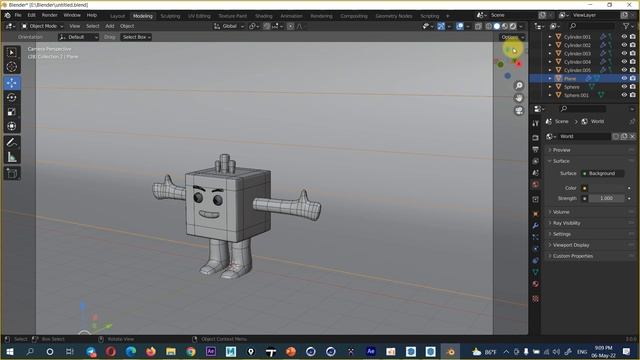Open the Tool properties tab
Image resolution: width=640 pixels, height=360 pixels.
(x=536, y=124)
